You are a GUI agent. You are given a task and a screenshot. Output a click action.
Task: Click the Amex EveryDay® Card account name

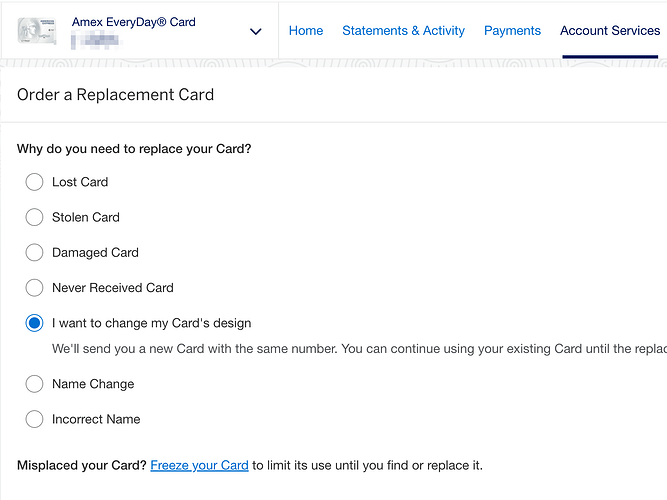click(134, 22)
